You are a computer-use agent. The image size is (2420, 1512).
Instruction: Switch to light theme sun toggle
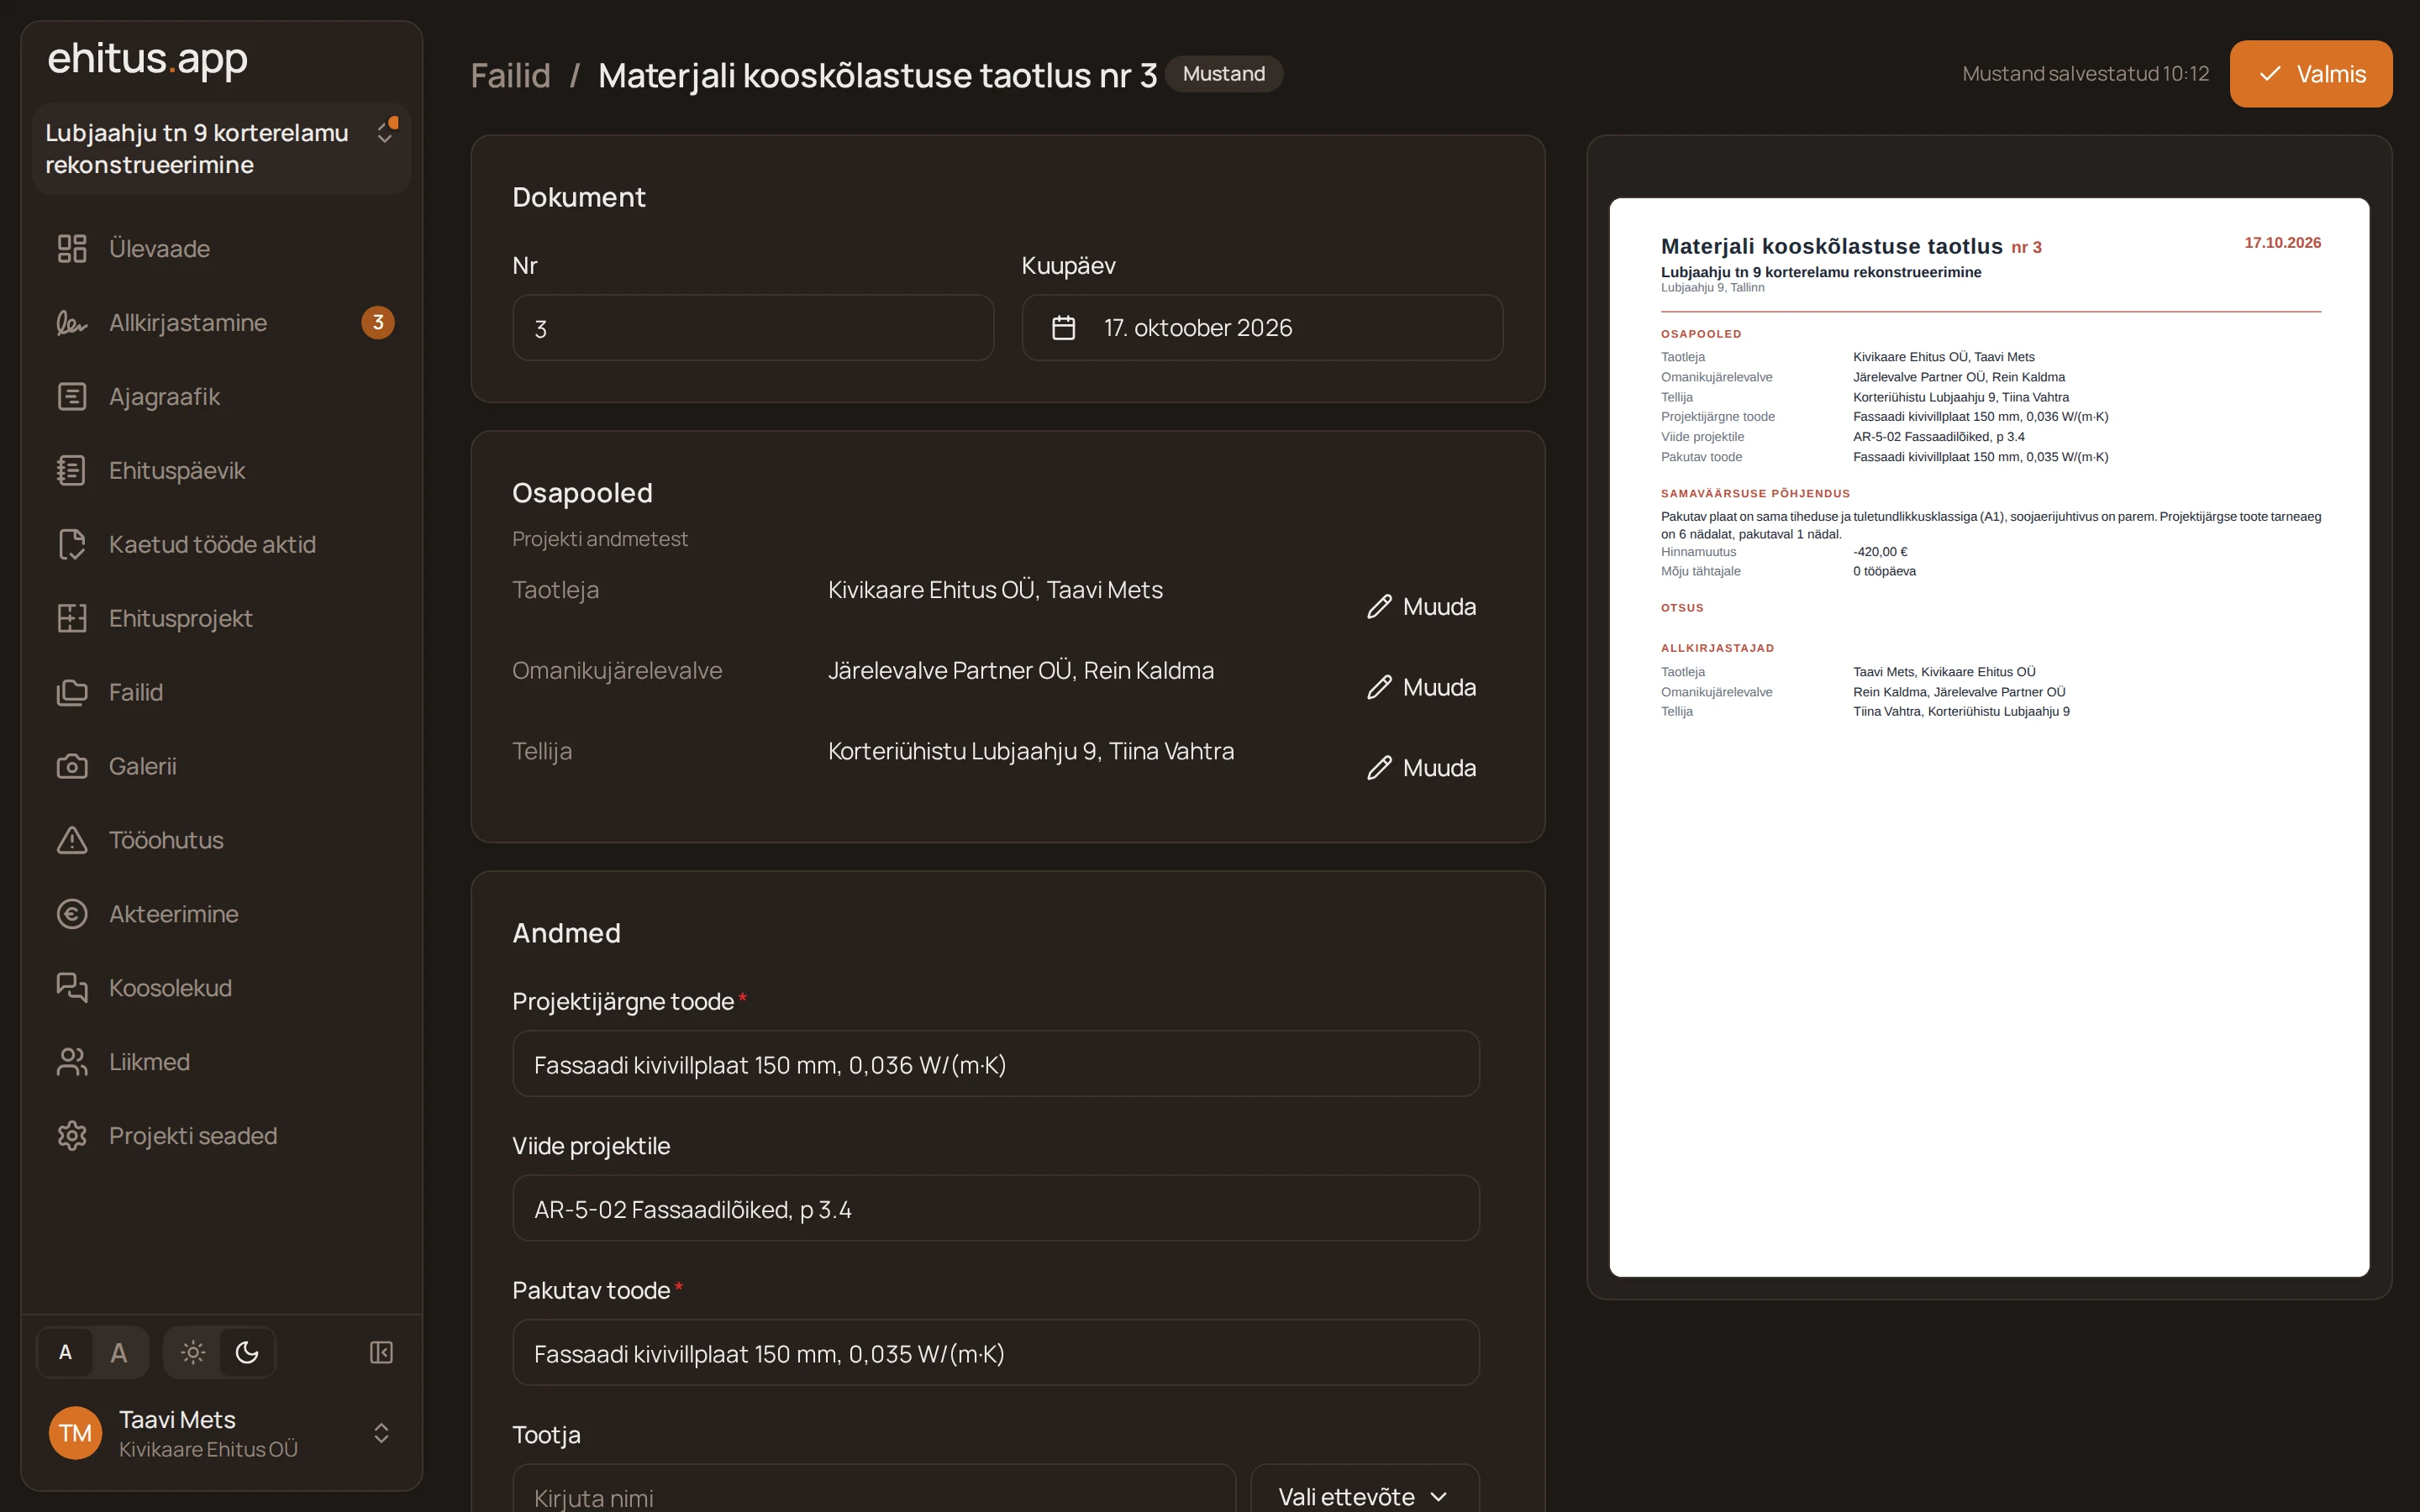click(193, 1352)
